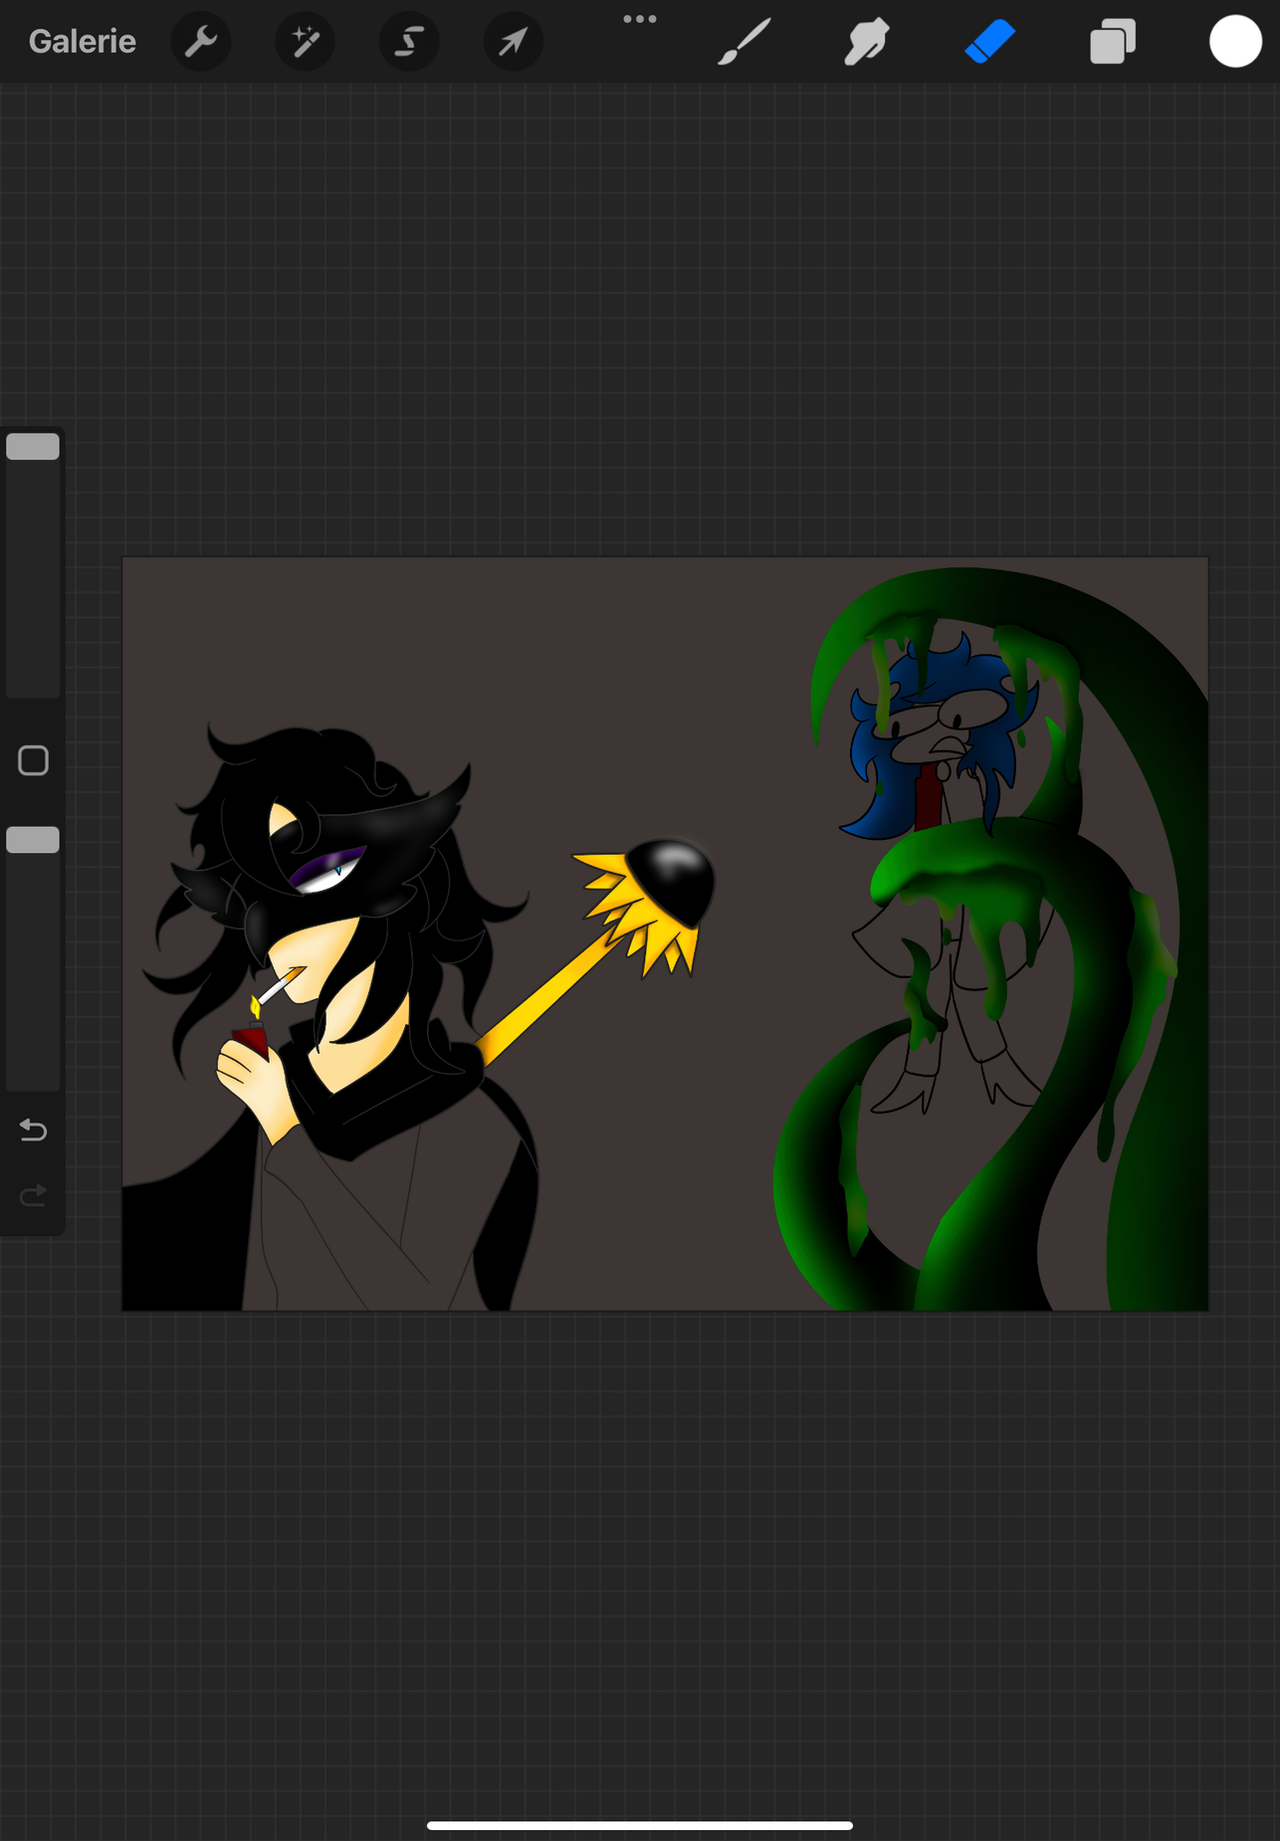Redo the undone stroke
The height and width of the screenshot is (1841, 1280).
point(33,1195)
